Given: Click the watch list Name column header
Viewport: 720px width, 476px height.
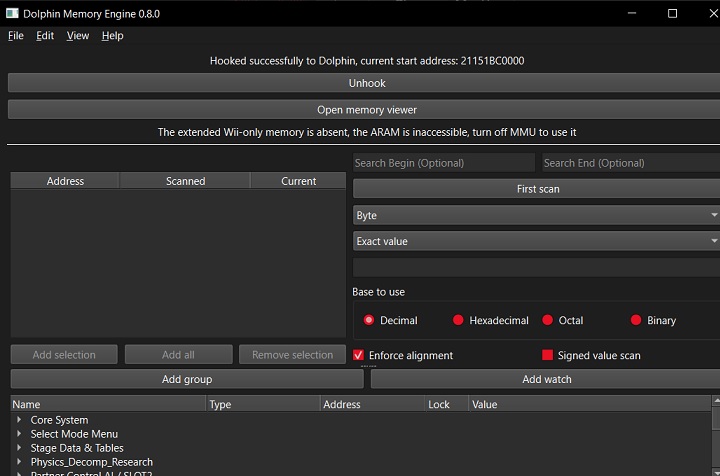Looking at the screenshot, I should [108, 404].
